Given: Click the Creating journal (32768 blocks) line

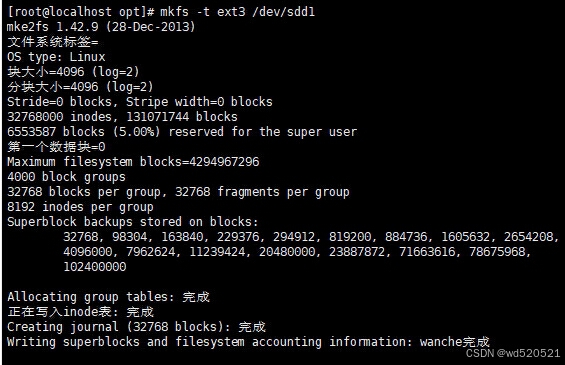Looking at the screenshot, I should 136,327.
